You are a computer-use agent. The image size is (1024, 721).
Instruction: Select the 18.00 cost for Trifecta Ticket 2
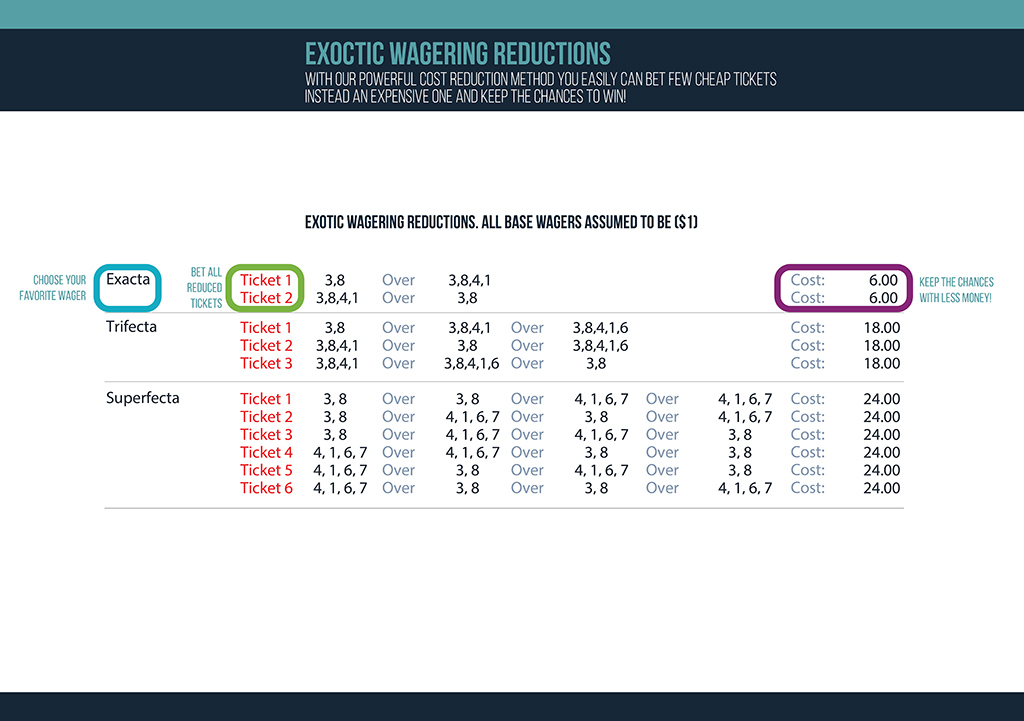click(881, 345)
